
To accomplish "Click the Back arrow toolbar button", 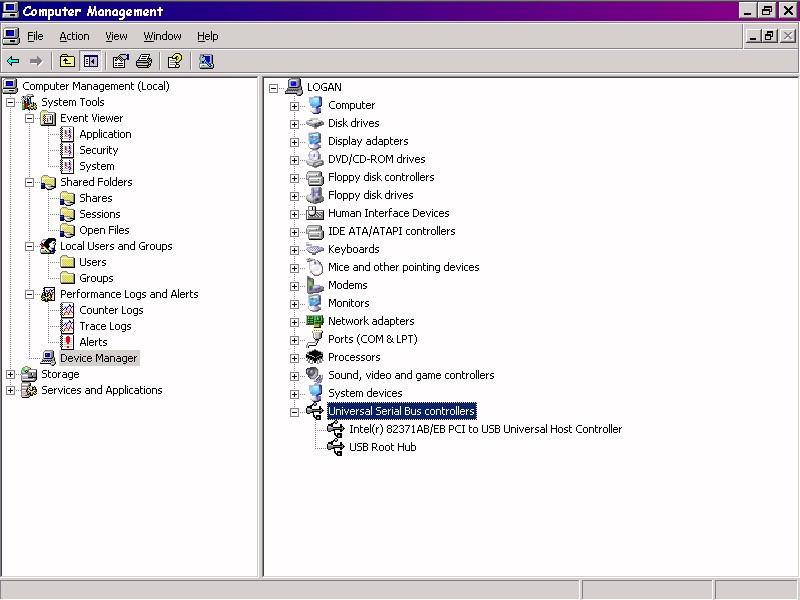I will click(13, 61).
